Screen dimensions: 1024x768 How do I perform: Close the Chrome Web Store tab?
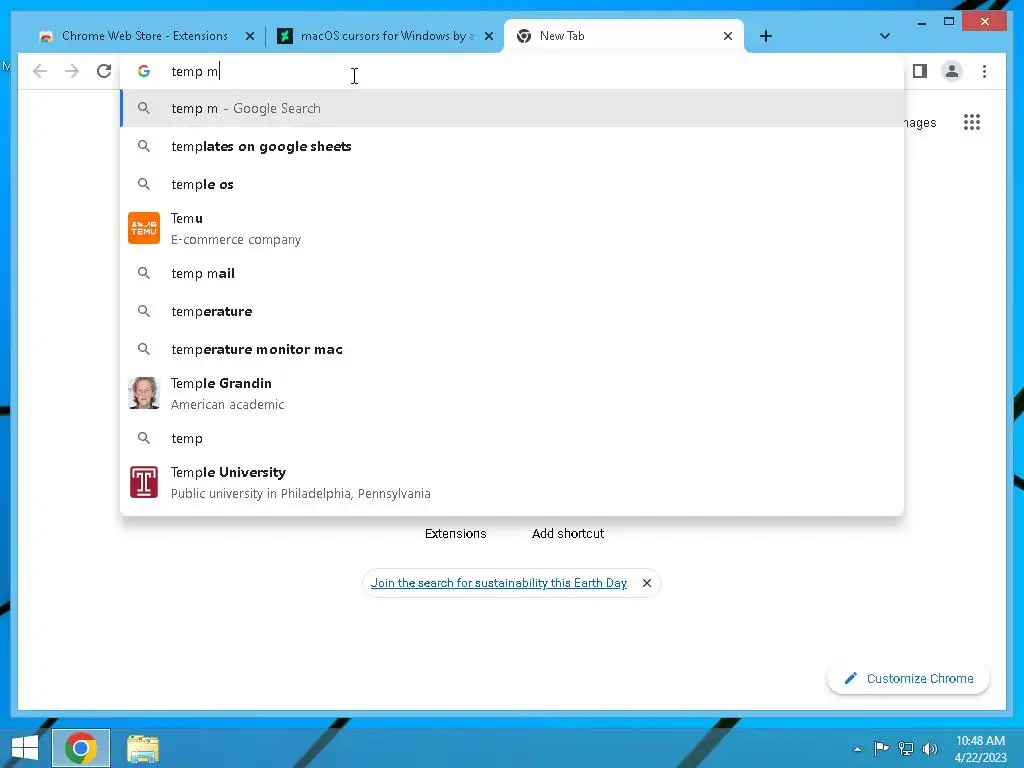coord(249,37)
